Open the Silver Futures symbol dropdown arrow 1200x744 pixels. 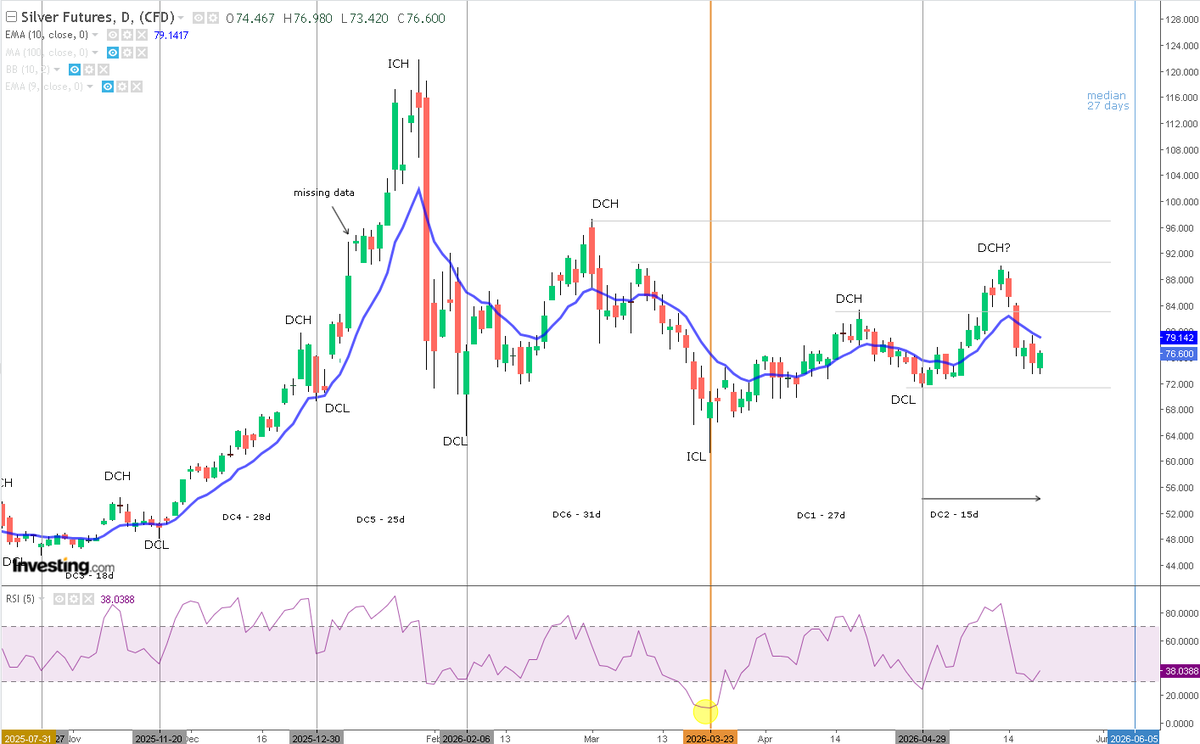point(181,18)
